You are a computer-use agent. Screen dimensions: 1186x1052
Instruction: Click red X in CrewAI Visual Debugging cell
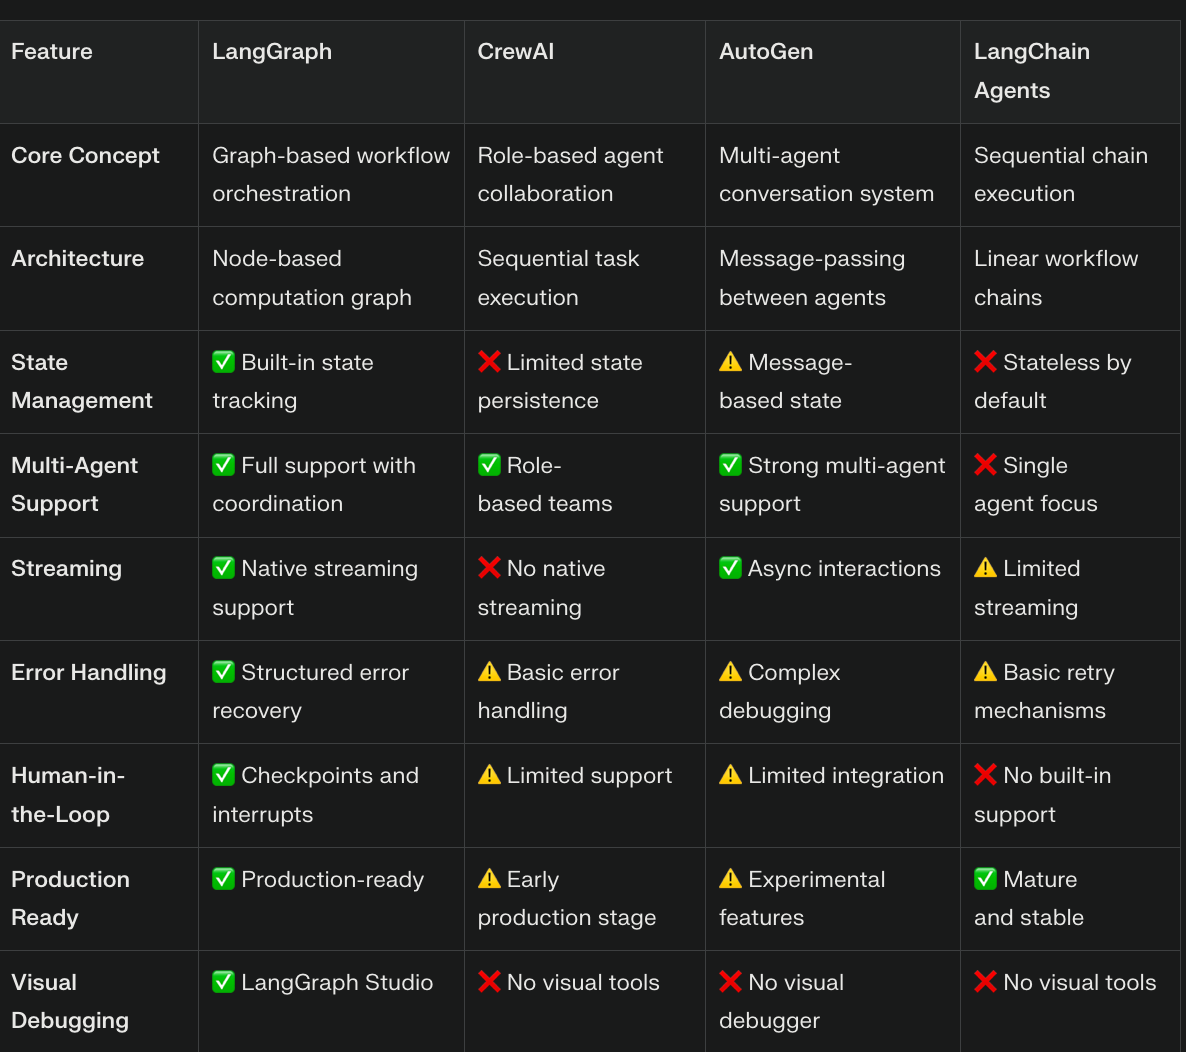click(x=489, y=982)
